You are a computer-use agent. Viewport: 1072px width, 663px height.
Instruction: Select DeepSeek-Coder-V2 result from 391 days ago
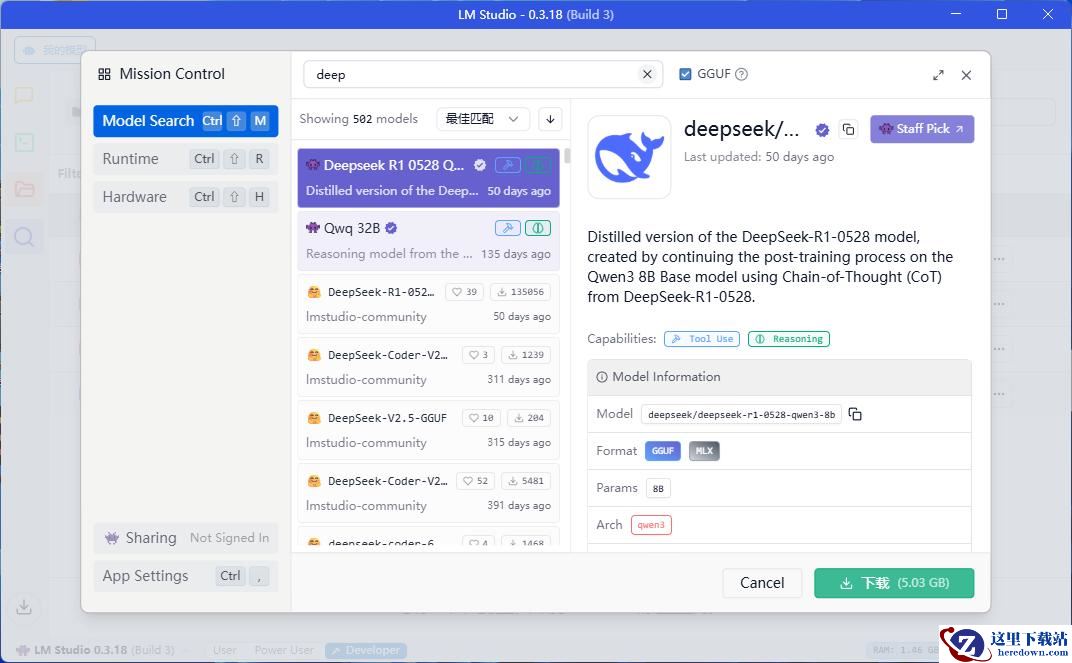[428, 493]
